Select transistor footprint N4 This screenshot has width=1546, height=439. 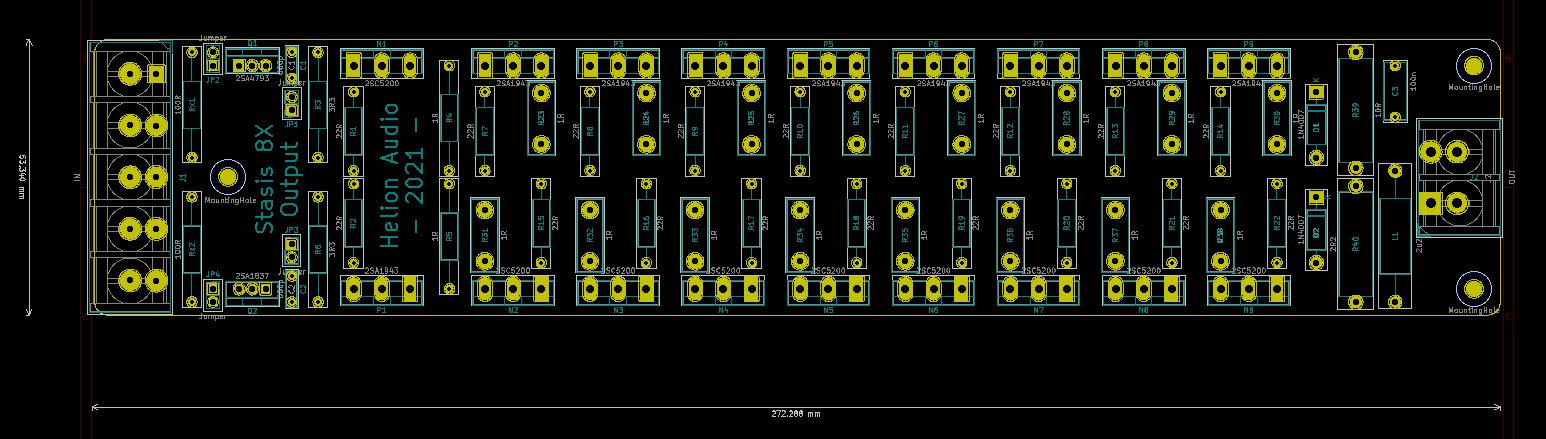click(x=723, y=290)
